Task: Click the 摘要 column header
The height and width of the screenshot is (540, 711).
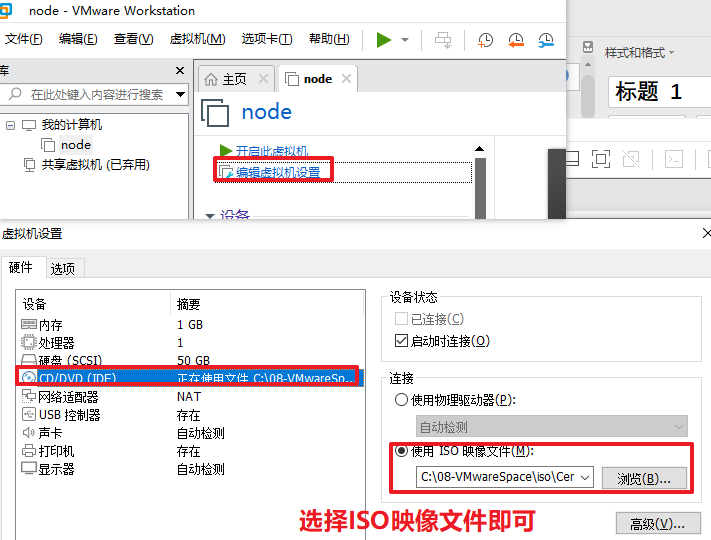Action: (268, 304)
